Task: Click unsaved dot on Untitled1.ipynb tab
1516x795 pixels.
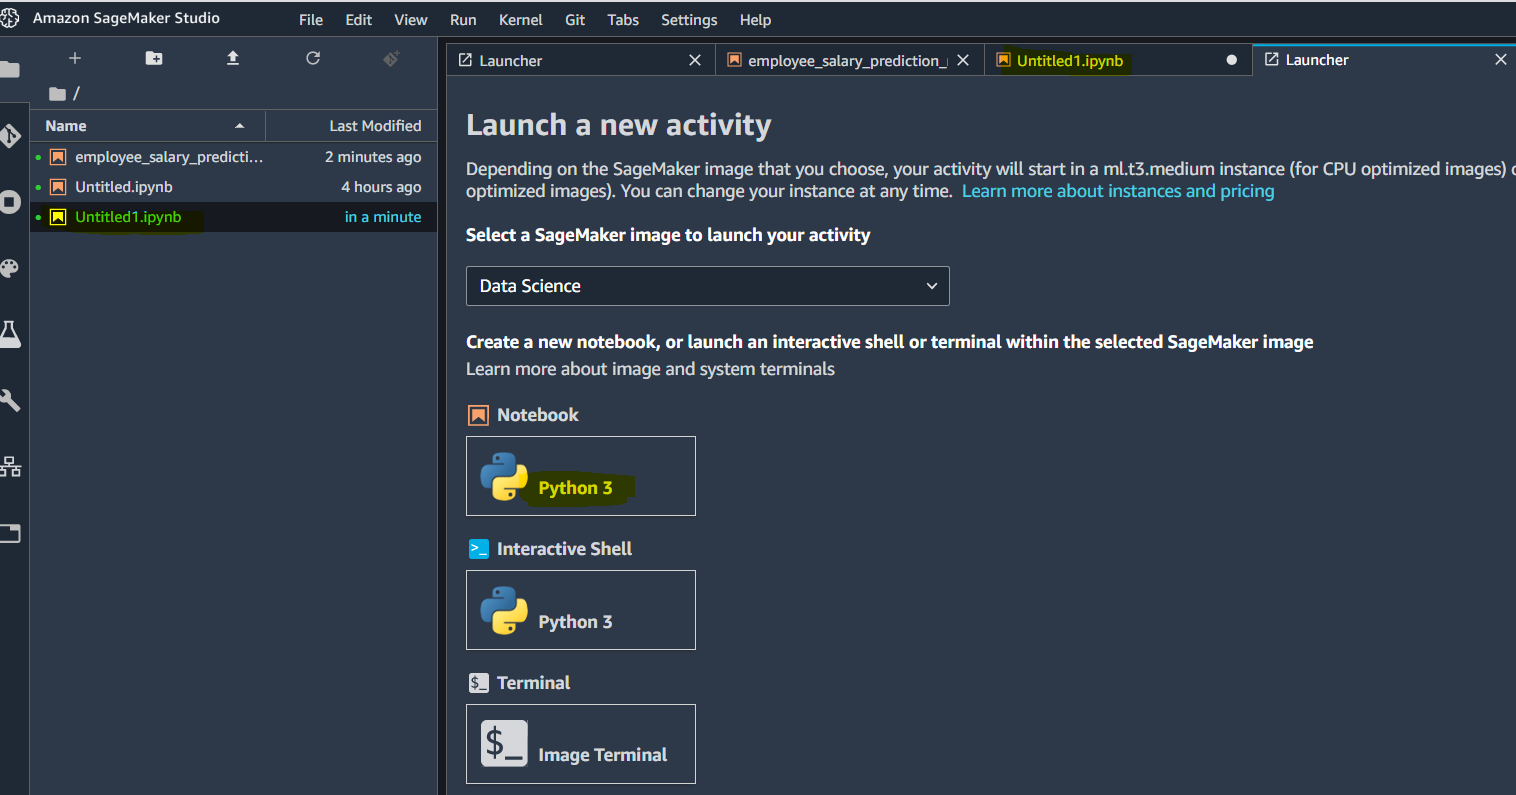Action: (x=1232, y=60)
